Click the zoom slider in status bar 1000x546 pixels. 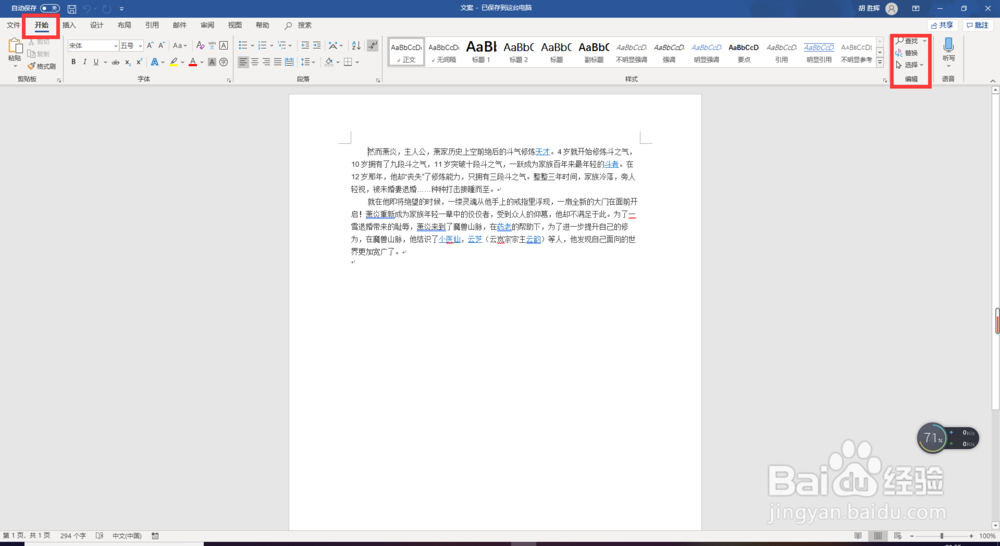(941, 536)
